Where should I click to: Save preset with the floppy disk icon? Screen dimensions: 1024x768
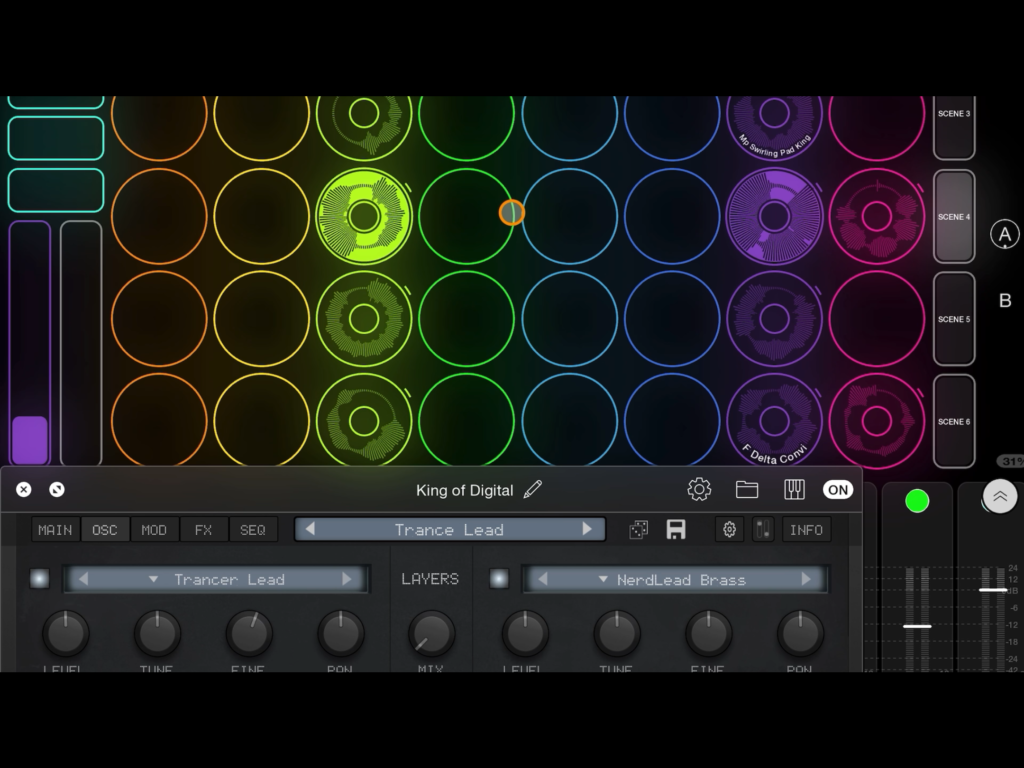(676, 530)
